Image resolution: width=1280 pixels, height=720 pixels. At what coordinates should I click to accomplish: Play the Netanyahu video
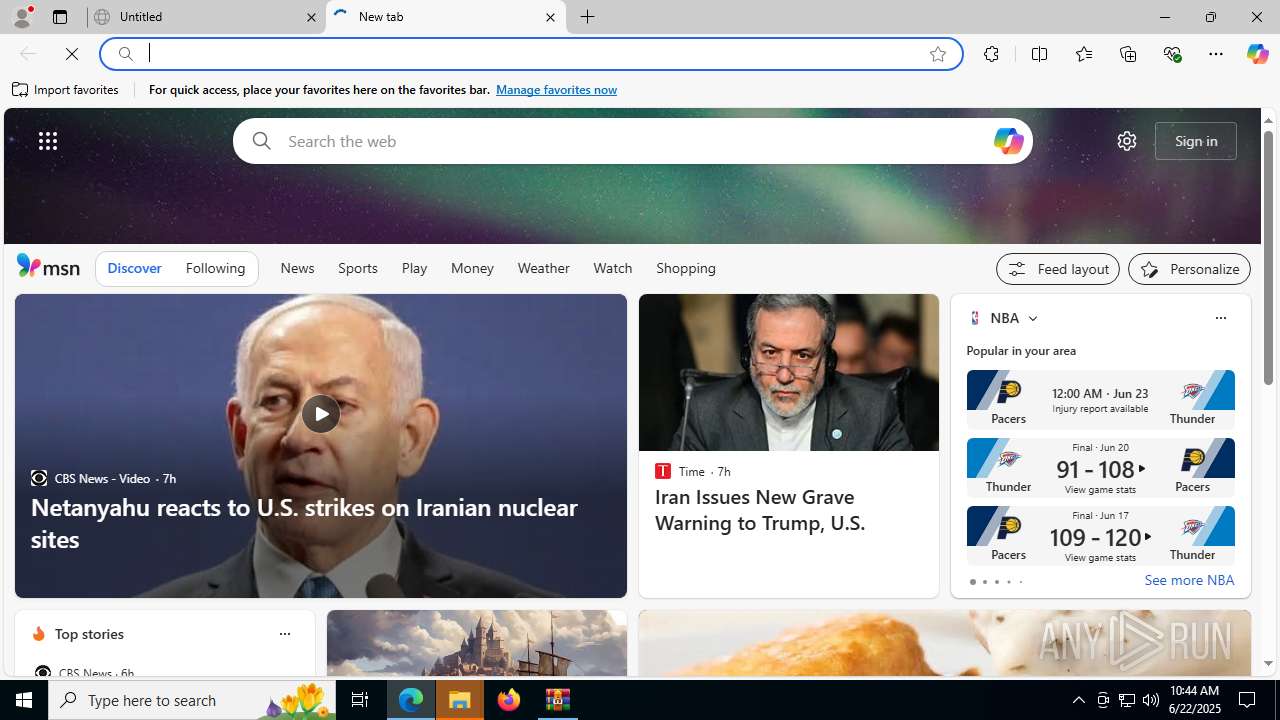(320, 414)
